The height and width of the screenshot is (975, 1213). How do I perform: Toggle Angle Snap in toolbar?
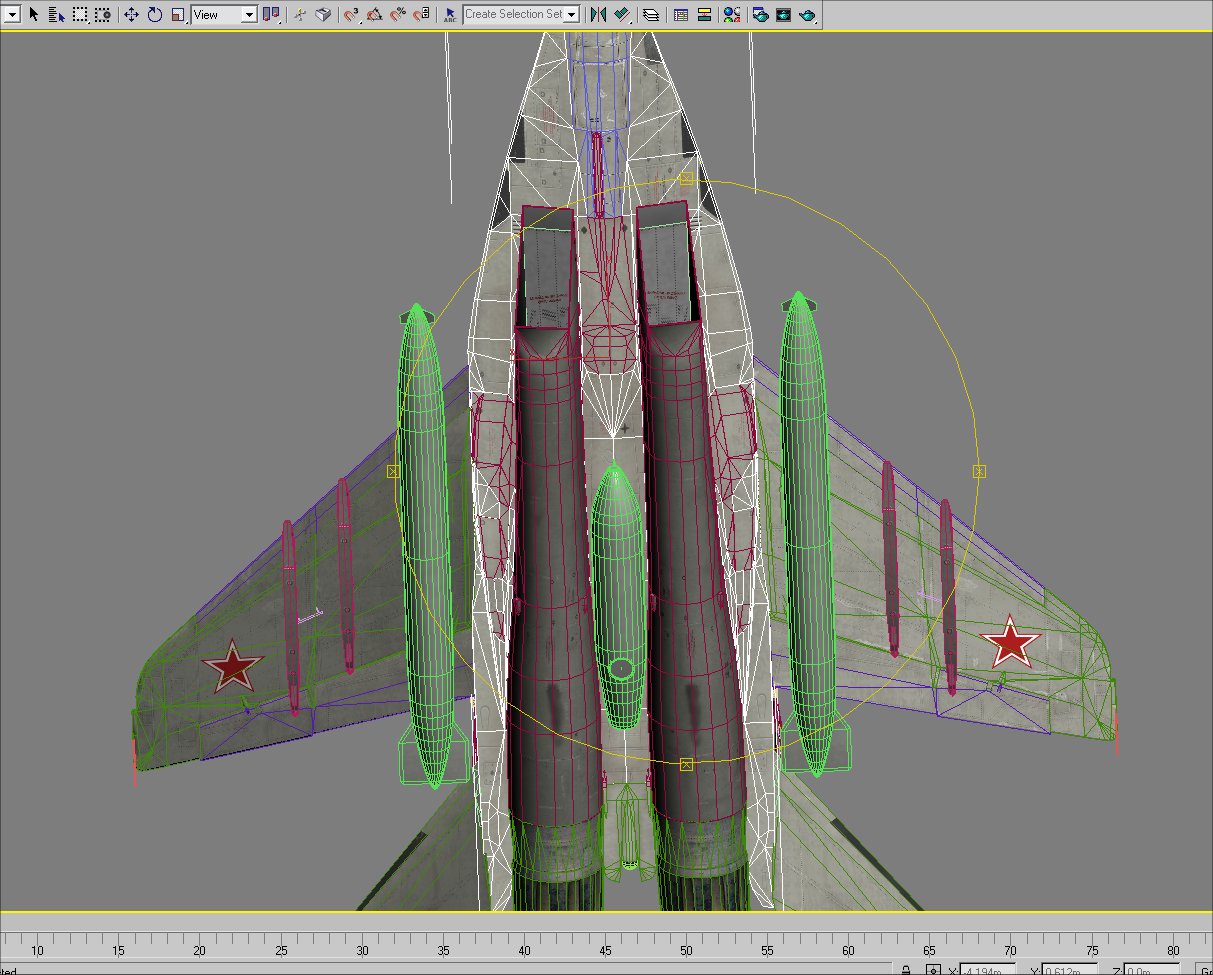coord(375,14)
